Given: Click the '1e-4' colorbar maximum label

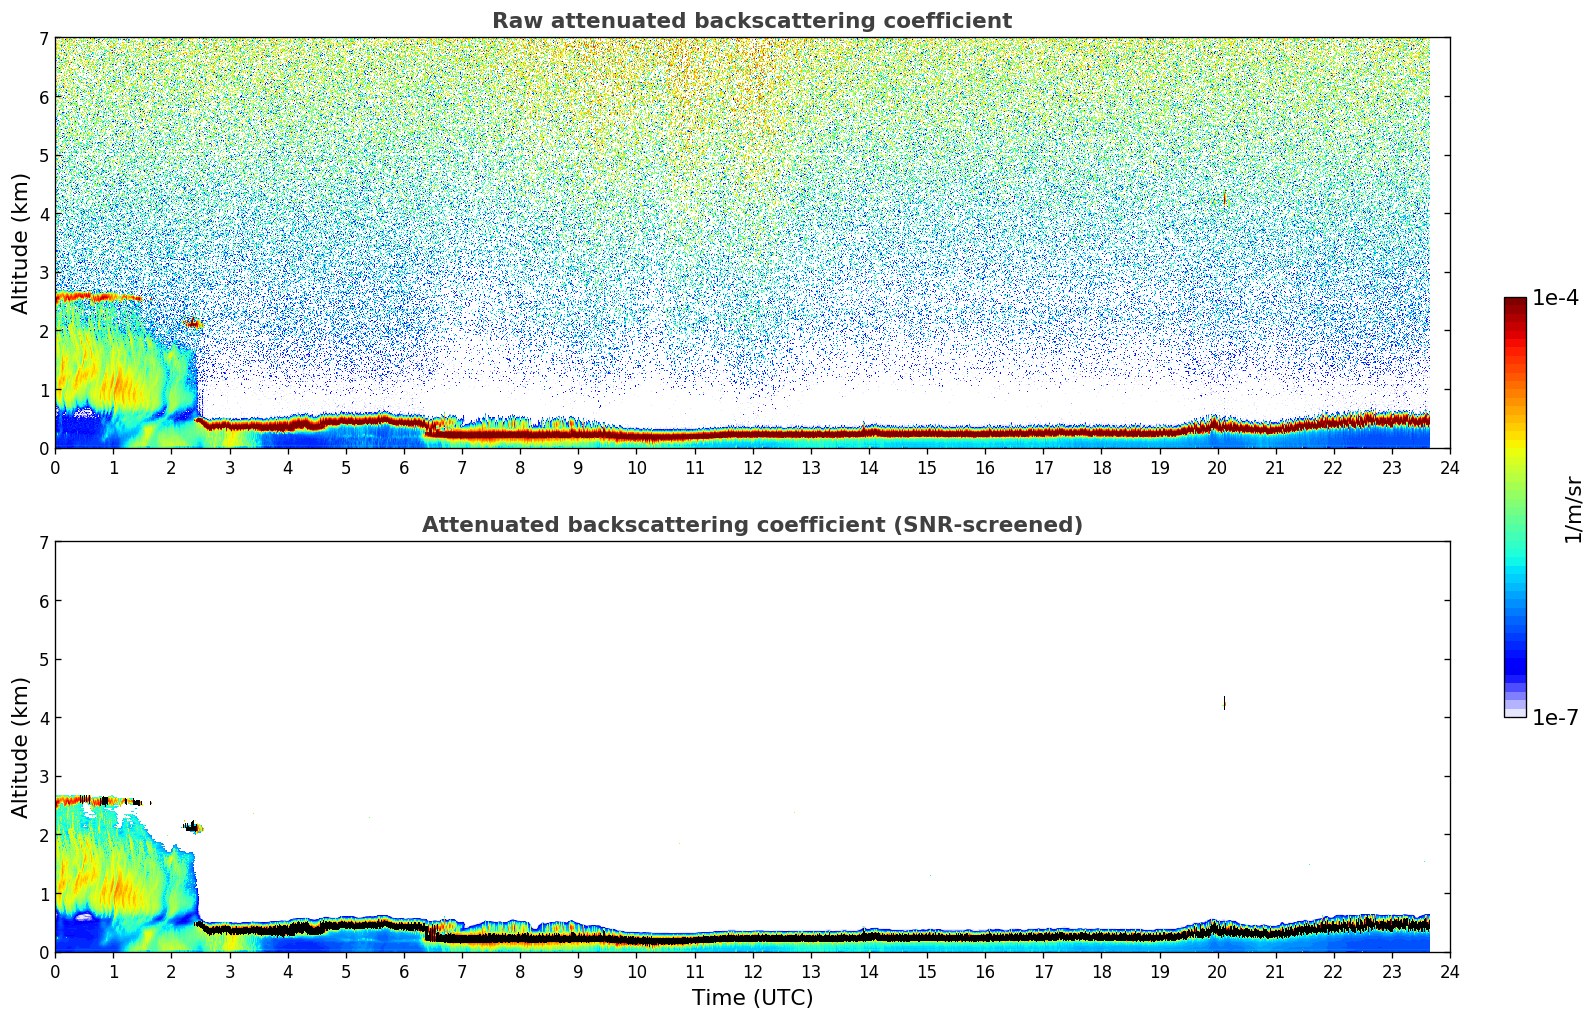Looking at the screenshot, I should point(1555,298).
